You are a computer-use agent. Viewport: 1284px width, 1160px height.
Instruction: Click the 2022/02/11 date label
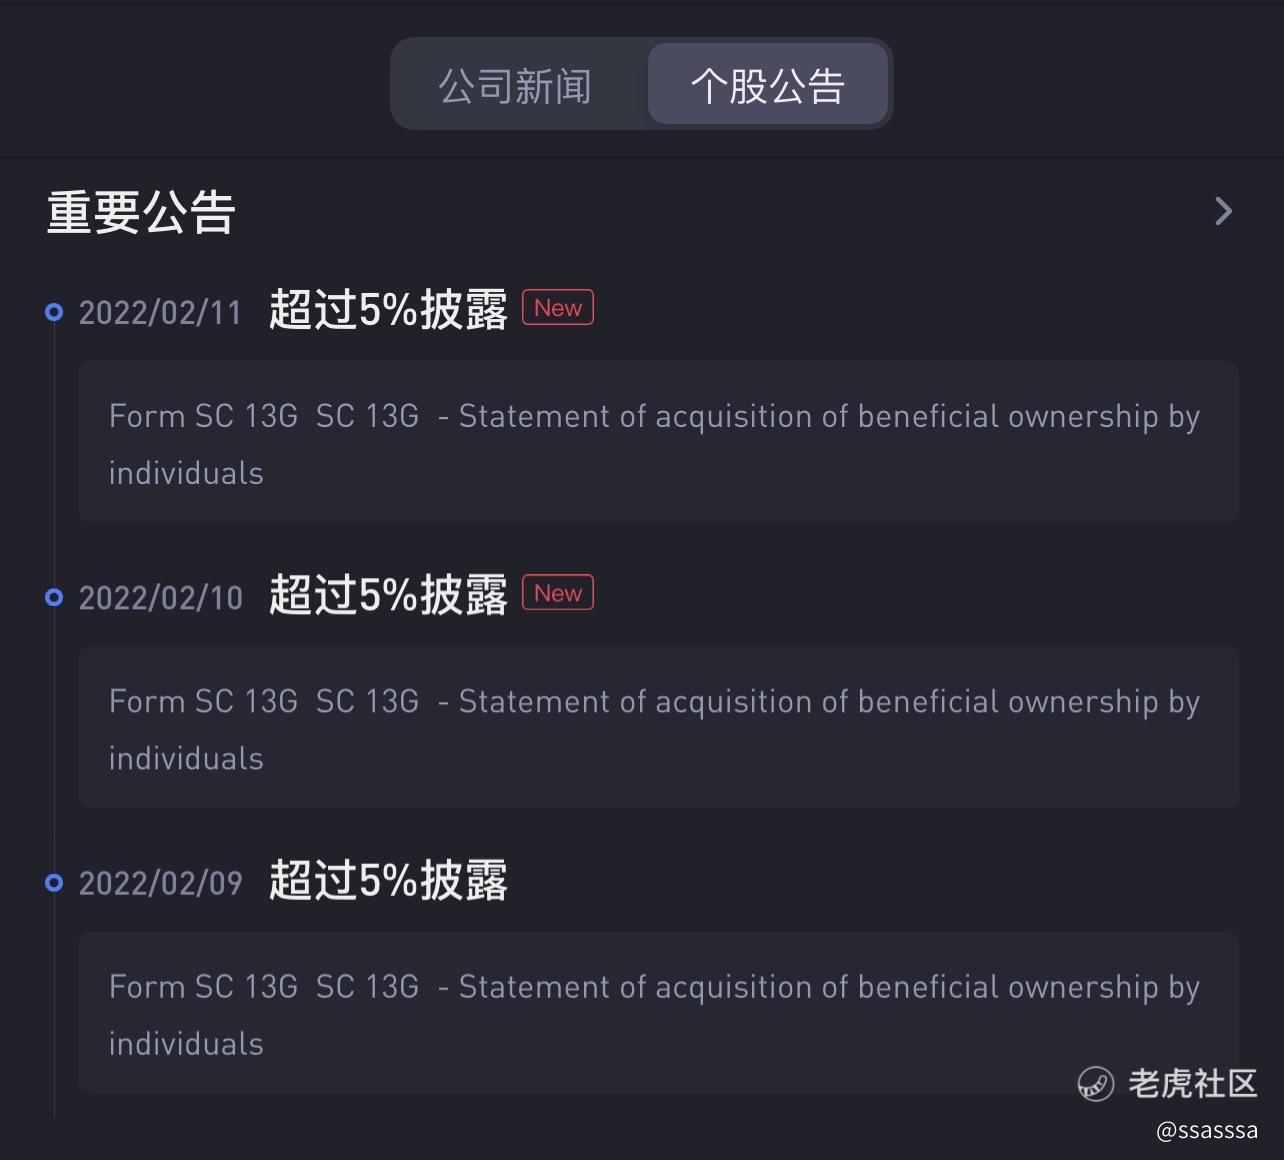(x=160, y=313)
